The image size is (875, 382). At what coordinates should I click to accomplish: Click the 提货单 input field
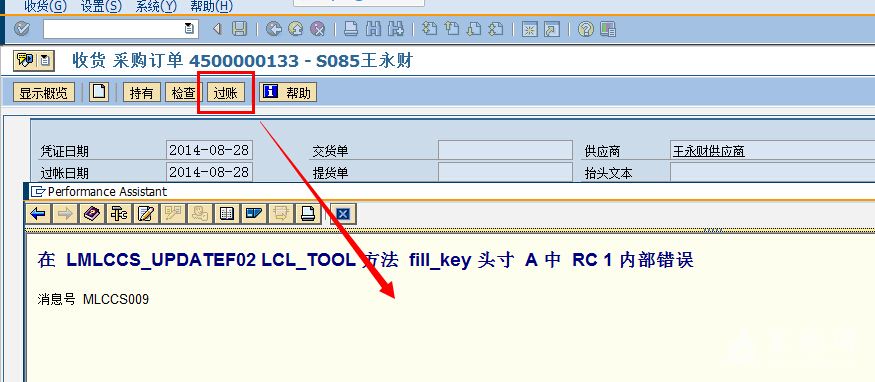505,172
